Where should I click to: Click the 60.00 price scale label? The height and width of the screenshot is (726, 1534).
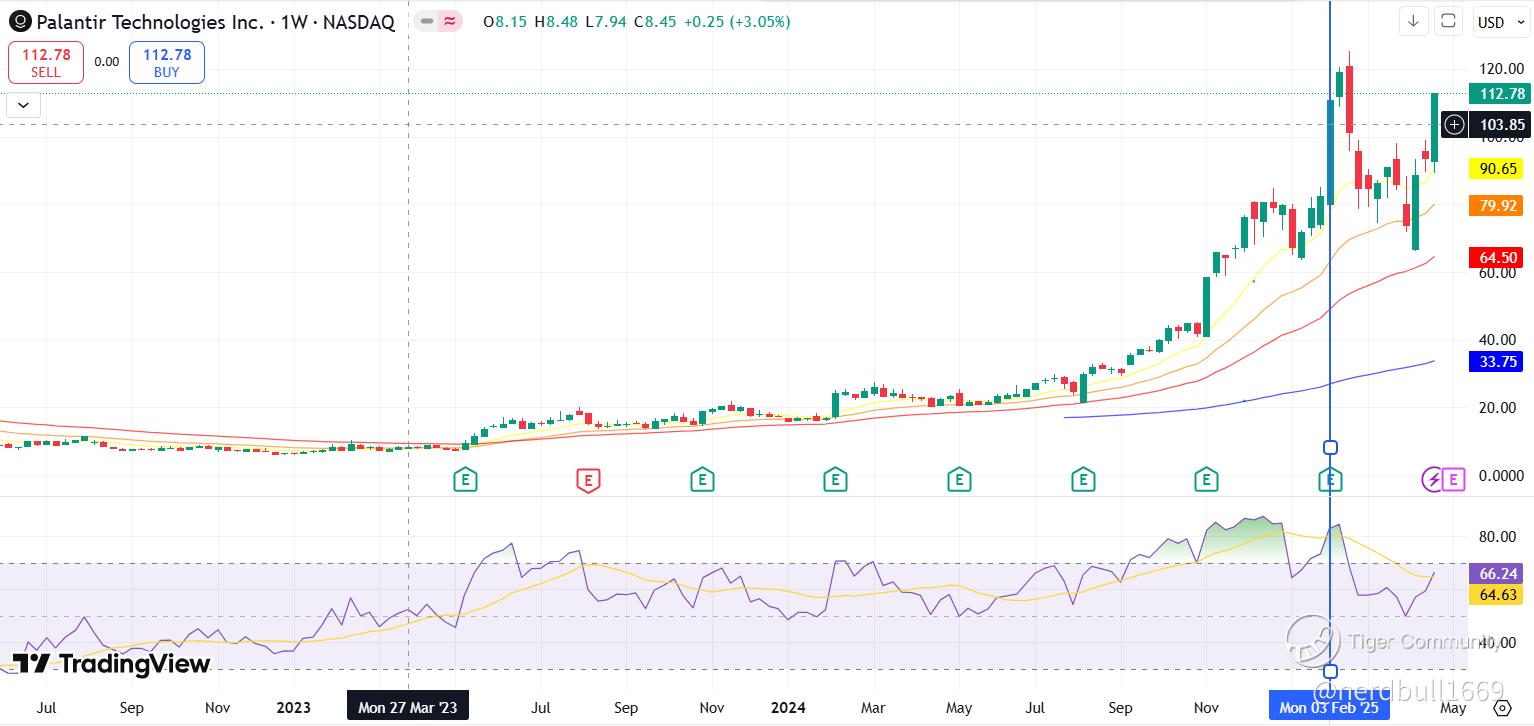(x=1498, y=273)
